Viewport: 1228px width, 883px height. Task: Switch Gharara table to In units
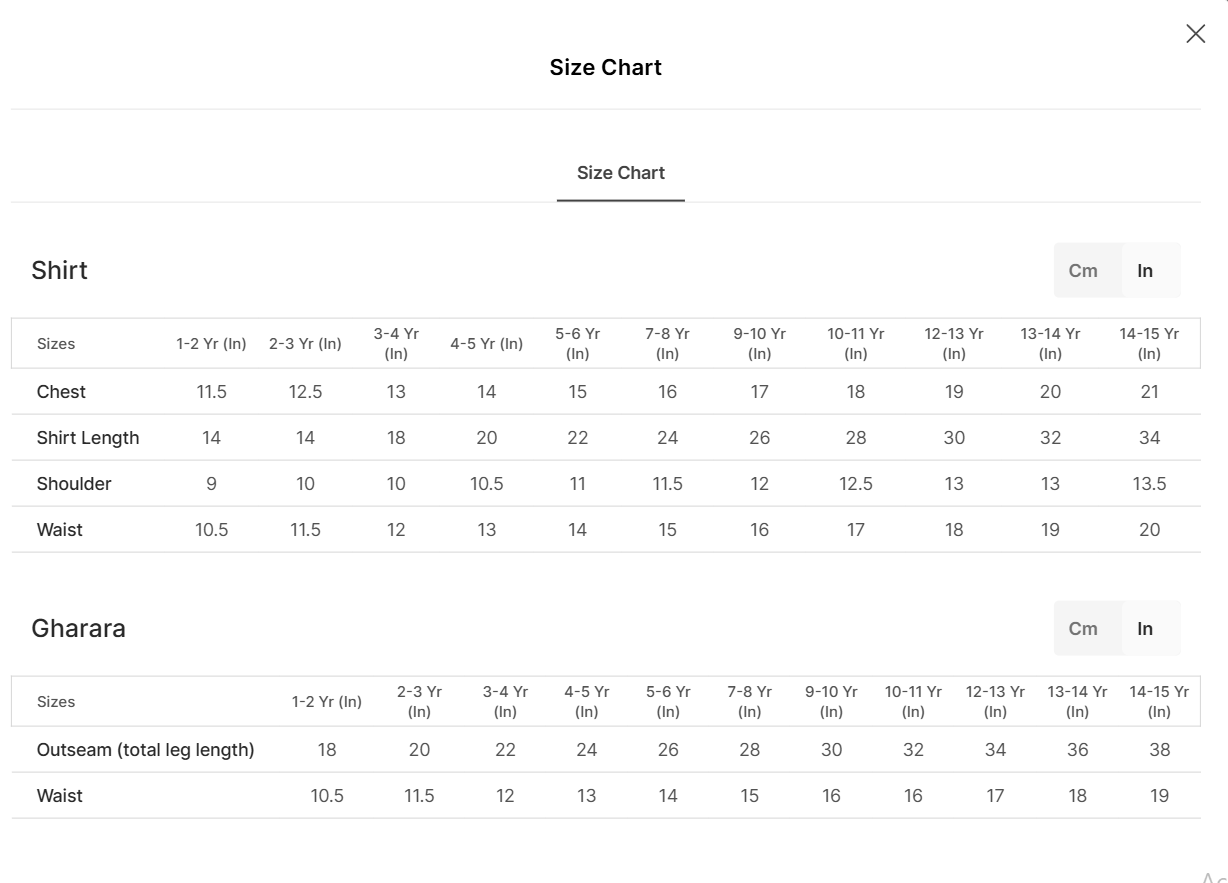[1145, 629]
